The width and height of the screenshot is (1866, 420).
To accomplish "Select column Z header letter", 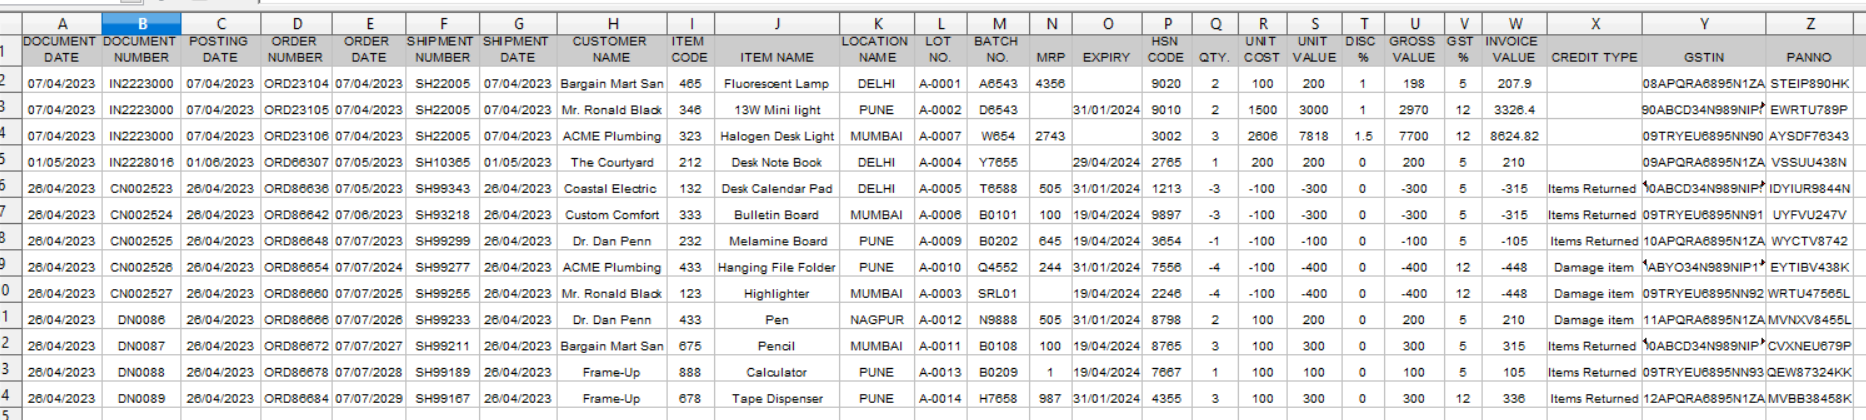I will coord(1810,23).
